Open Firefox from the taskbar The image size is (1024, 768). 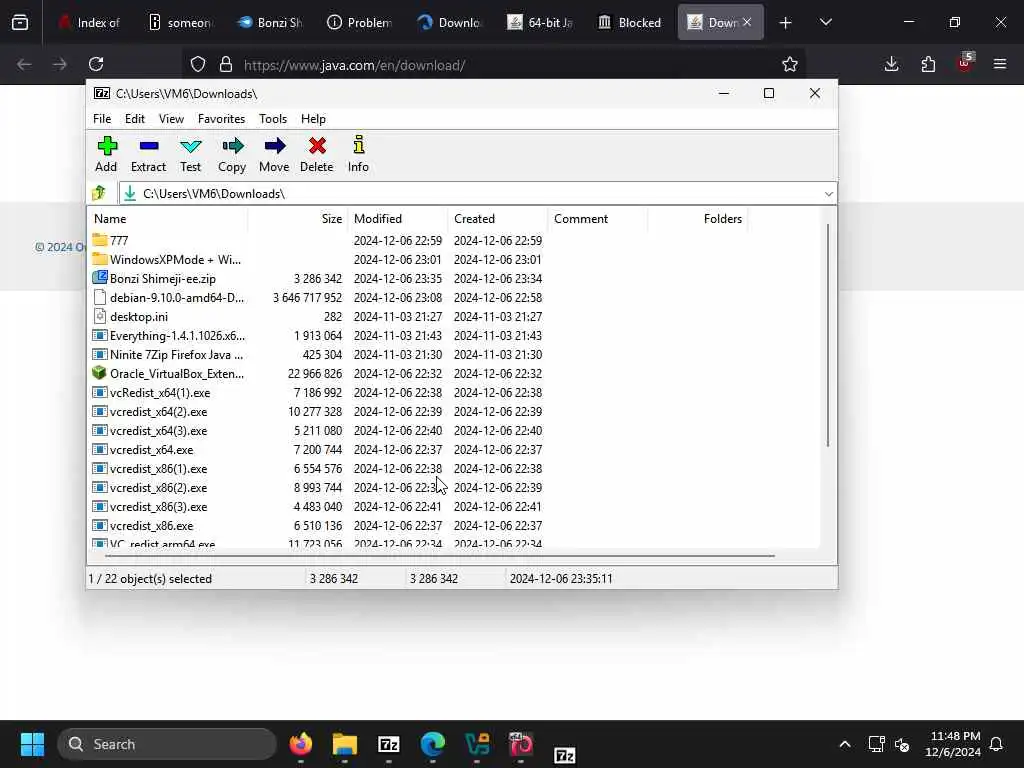click(301, 744)
